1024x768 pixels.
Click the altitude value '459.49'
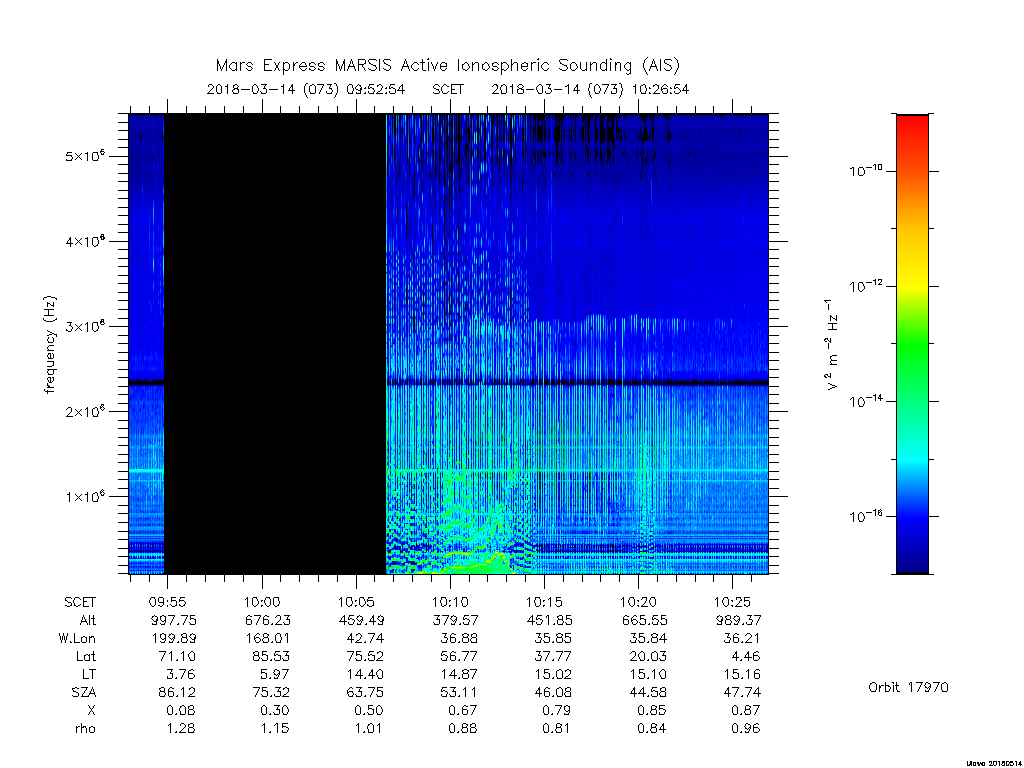pyautogui.click(x=361, y=620)
